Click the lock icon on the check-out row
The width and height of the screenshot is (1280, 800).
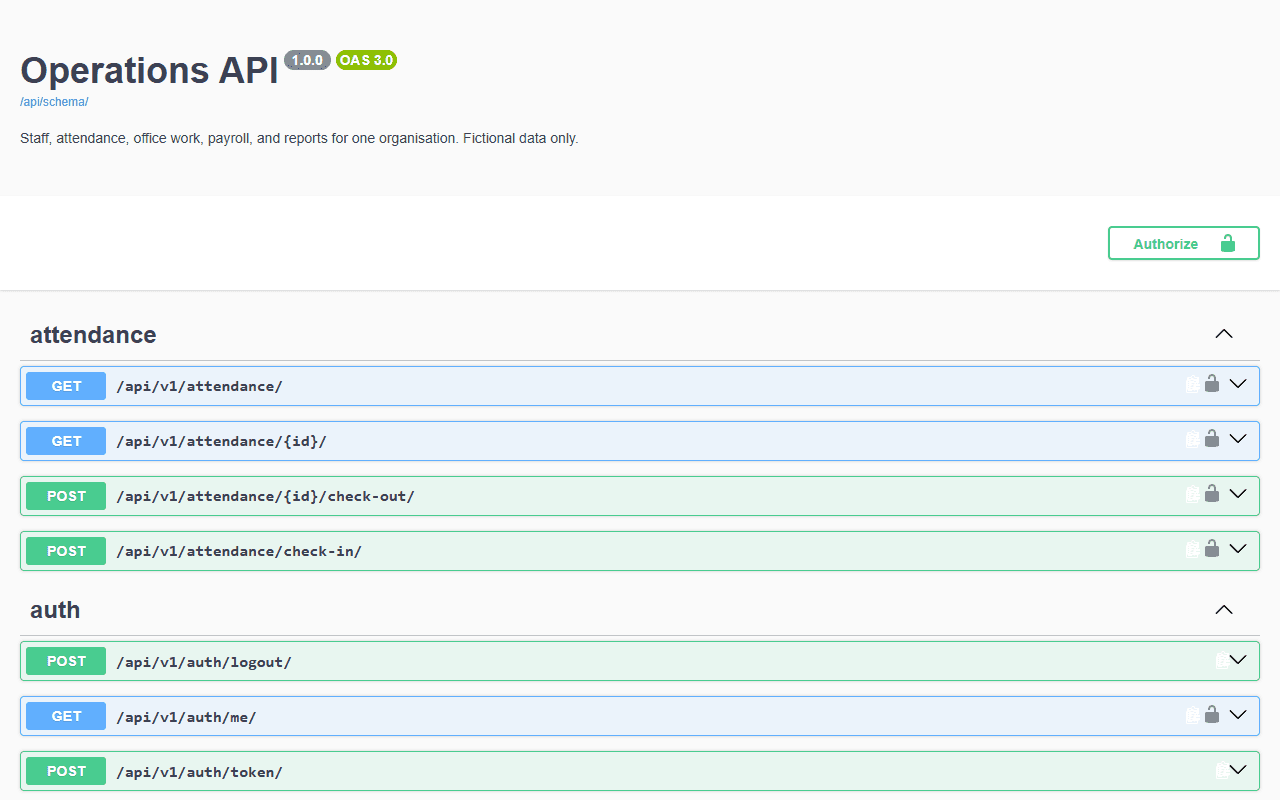pos(1212,493)
